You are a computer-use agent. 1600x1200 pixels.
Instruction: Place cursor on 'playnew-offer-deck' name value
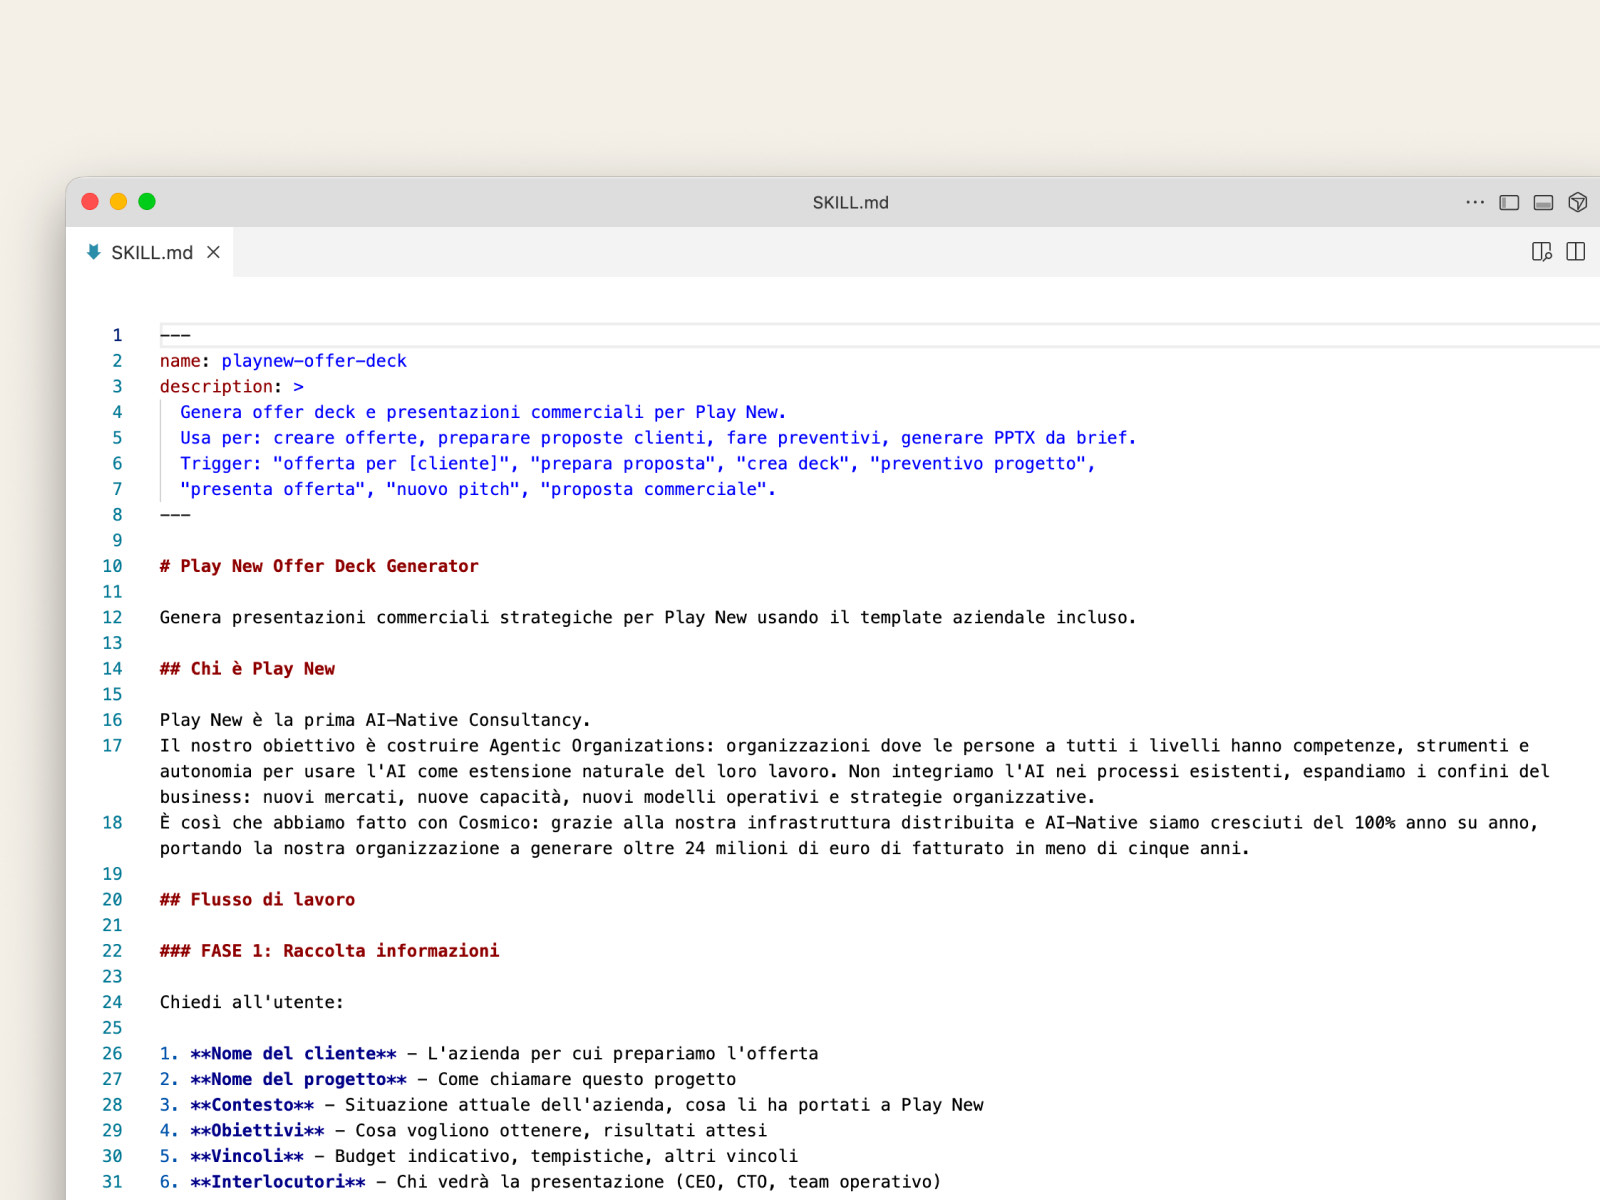pos(313,361)
